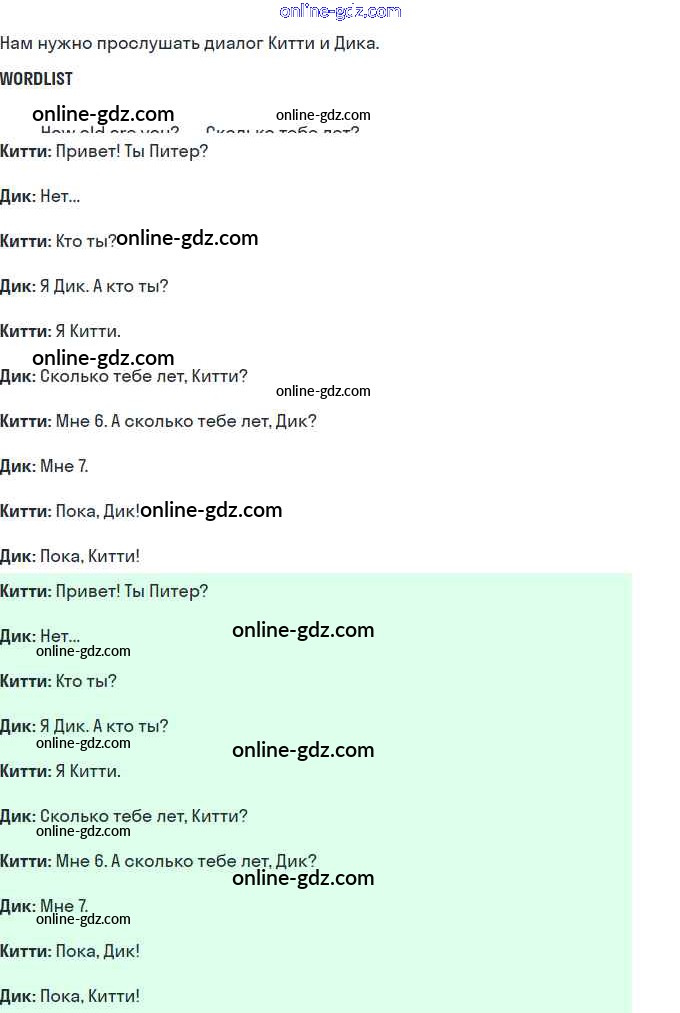This screenshot has height=1013, width=680.
Task: Click the WORDLIST heading
Action: pos(36,79)
